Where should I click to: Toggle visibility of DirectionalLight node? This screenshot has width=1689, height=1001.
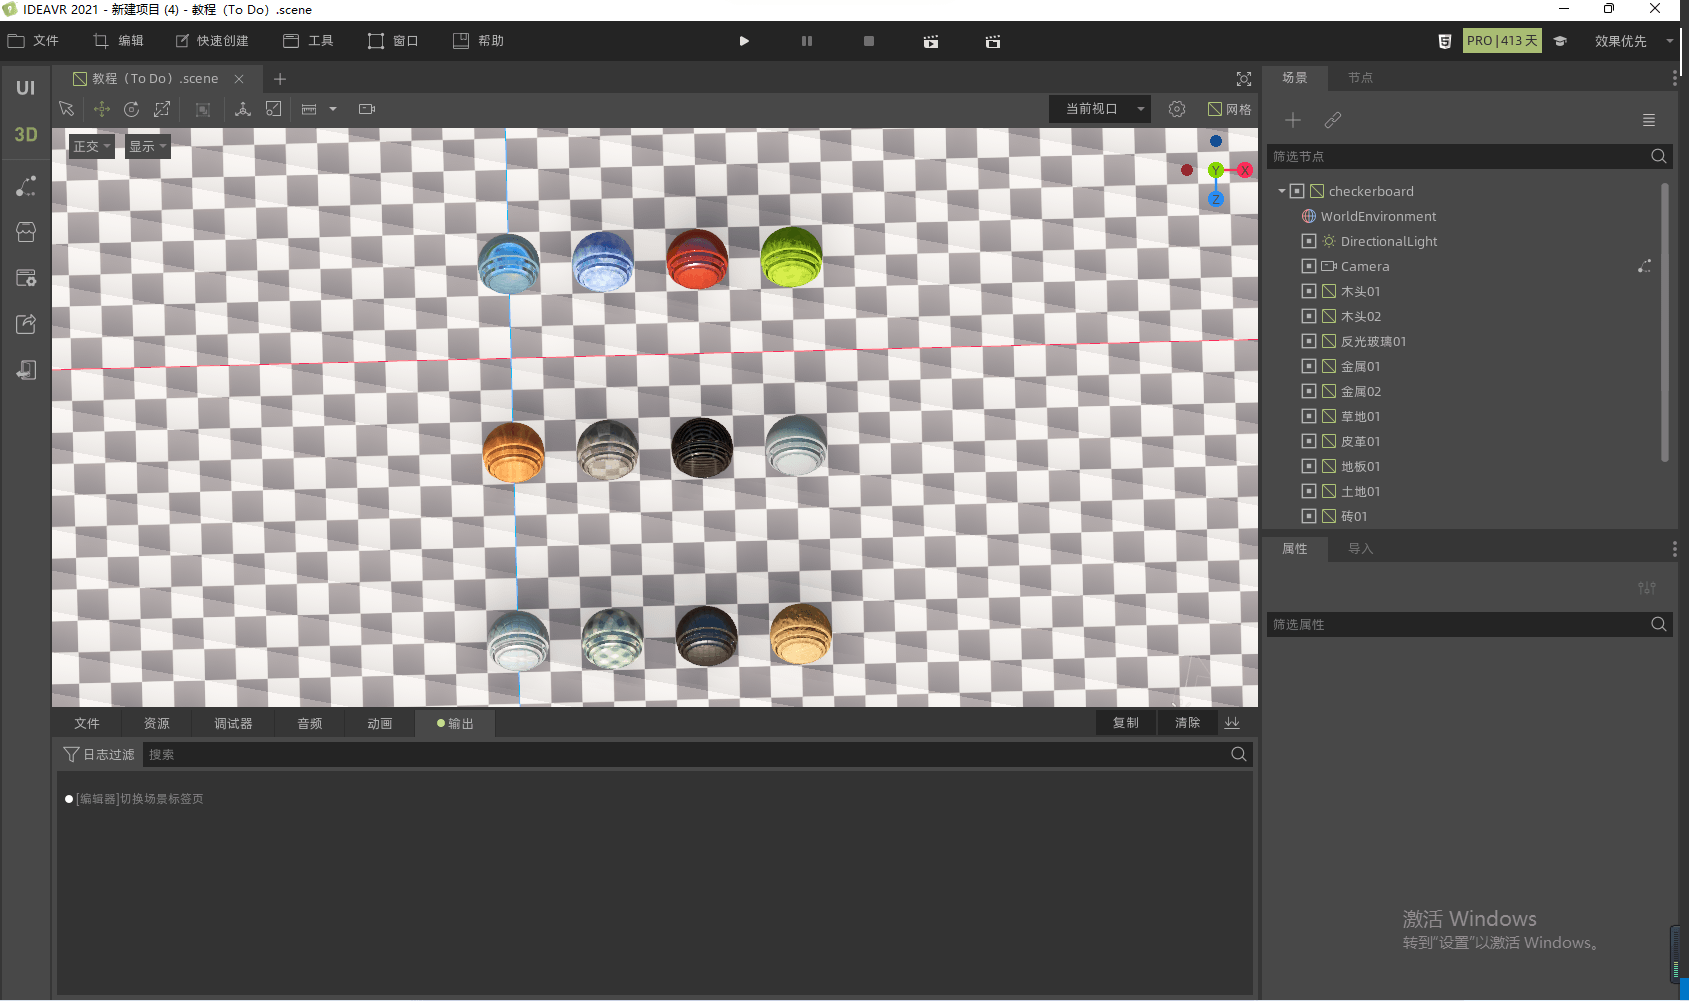tap(1309, 241)
